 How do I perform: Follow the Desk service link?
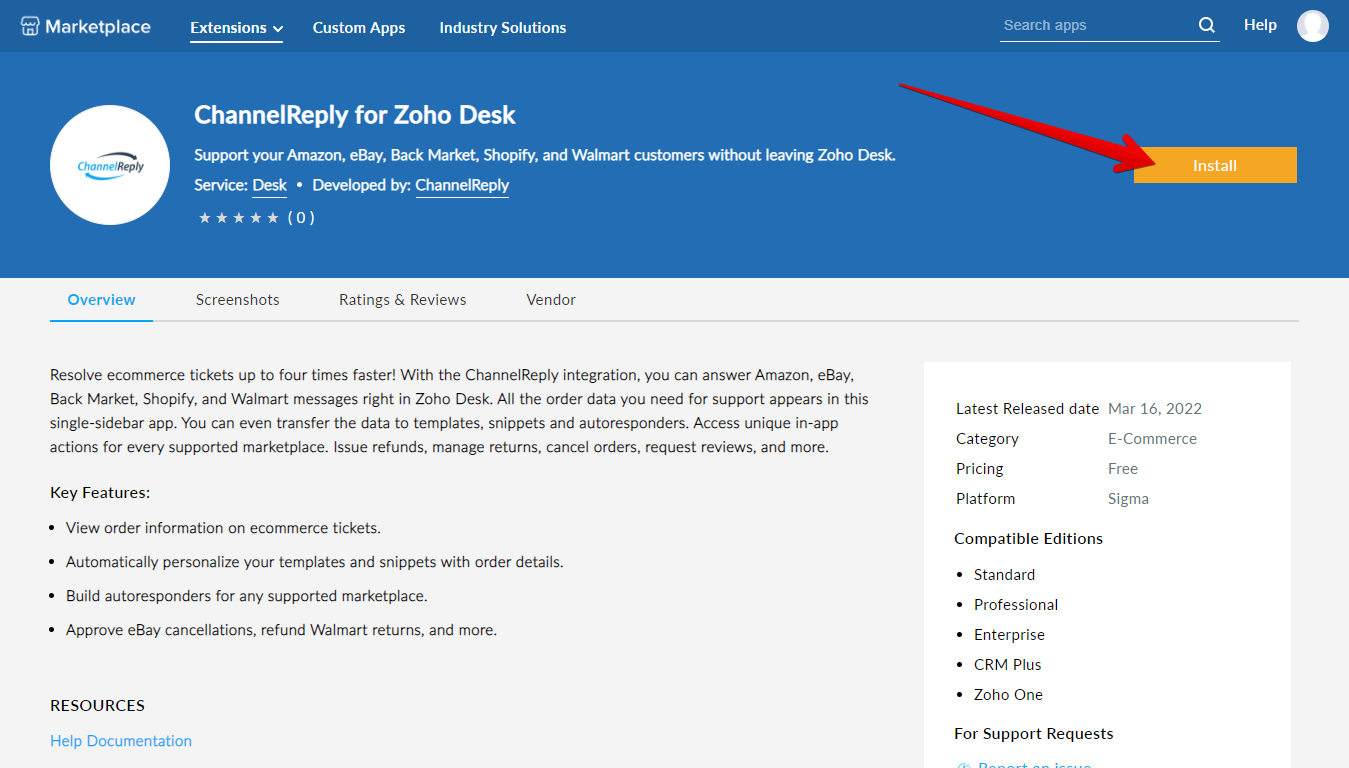[269, 185]
